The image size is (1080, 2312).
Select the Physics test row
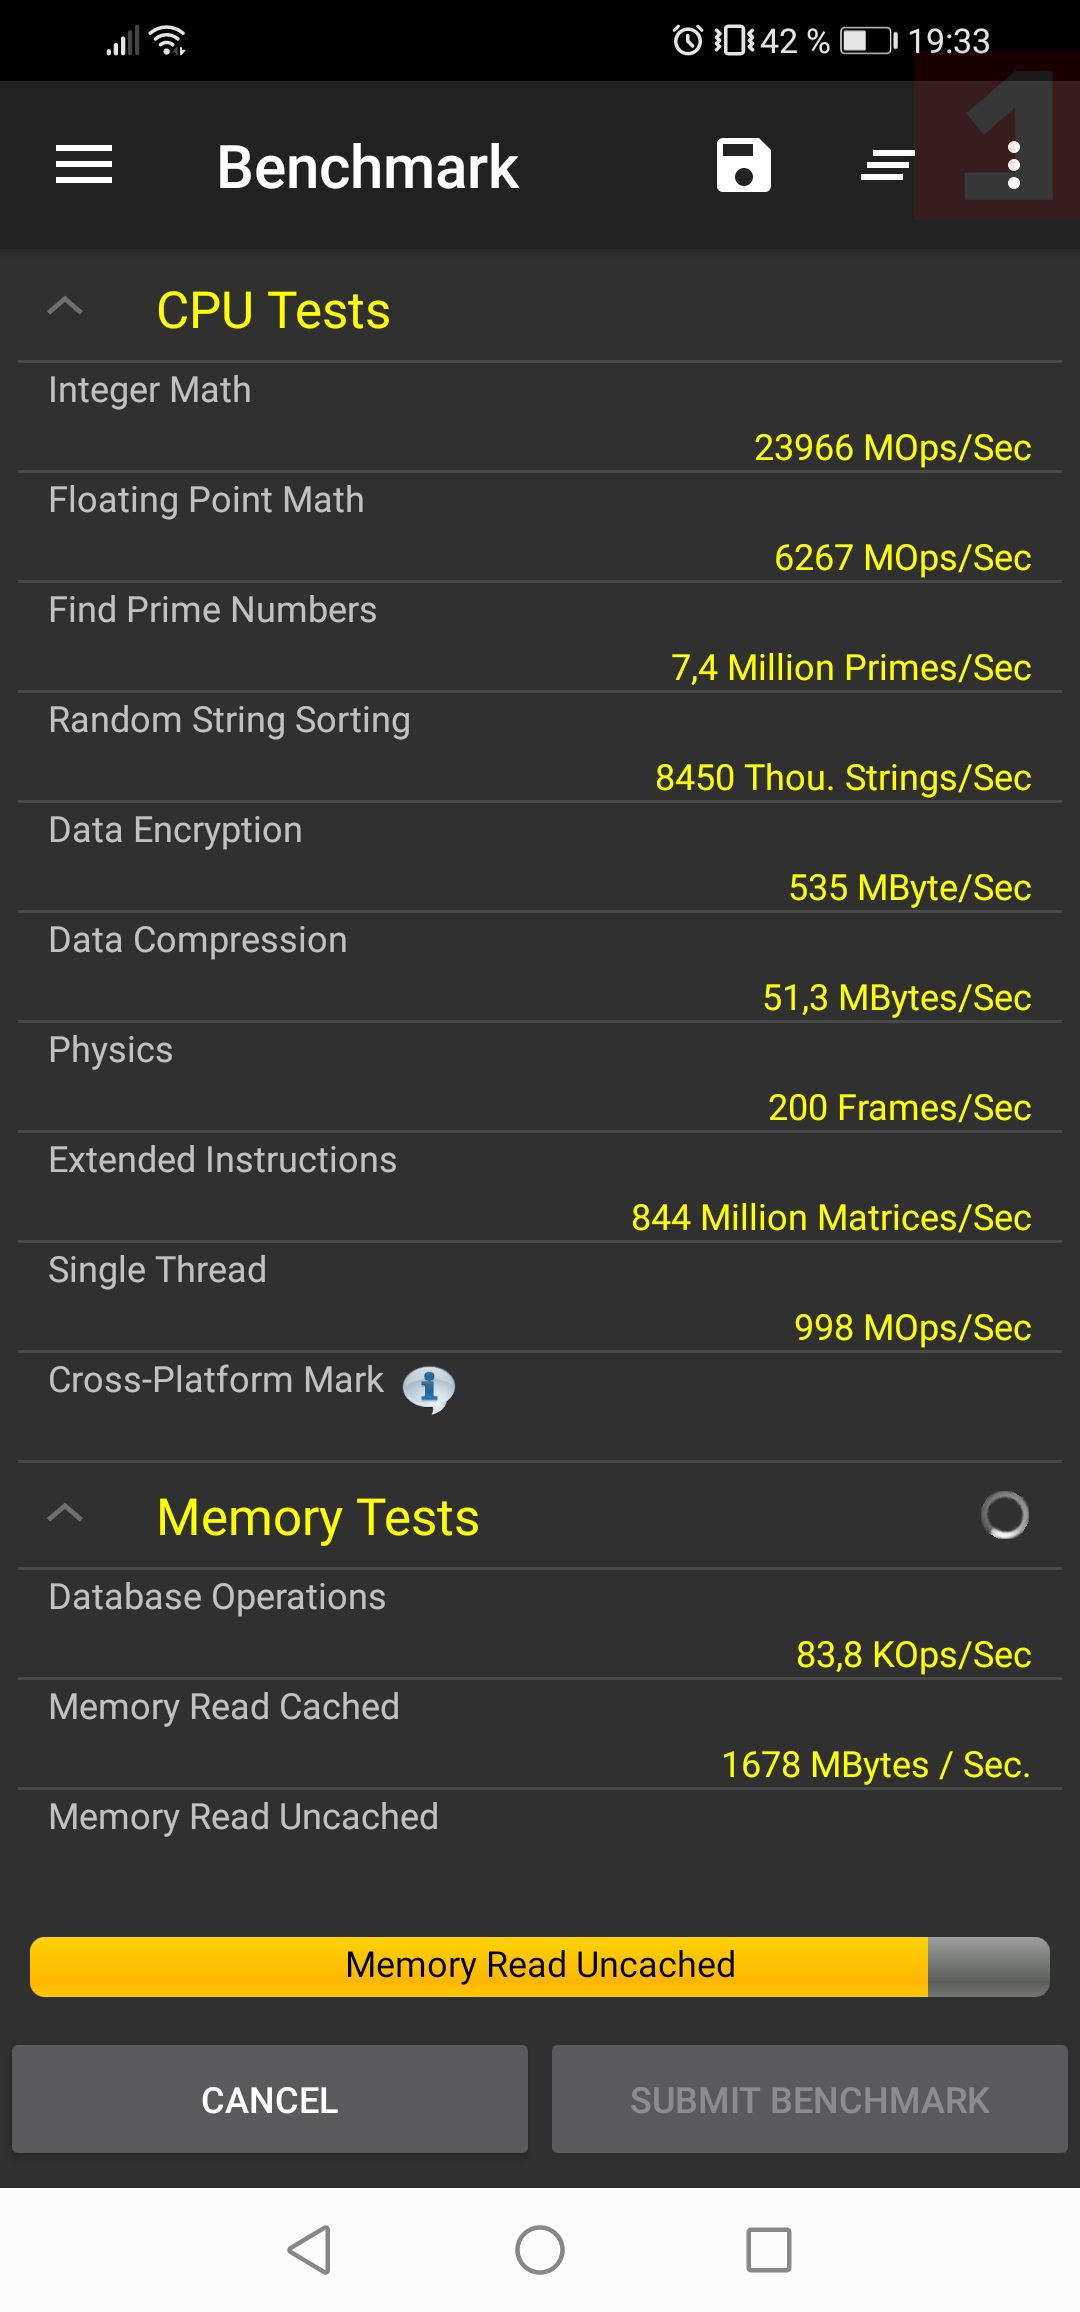(x=540, y=1078)
